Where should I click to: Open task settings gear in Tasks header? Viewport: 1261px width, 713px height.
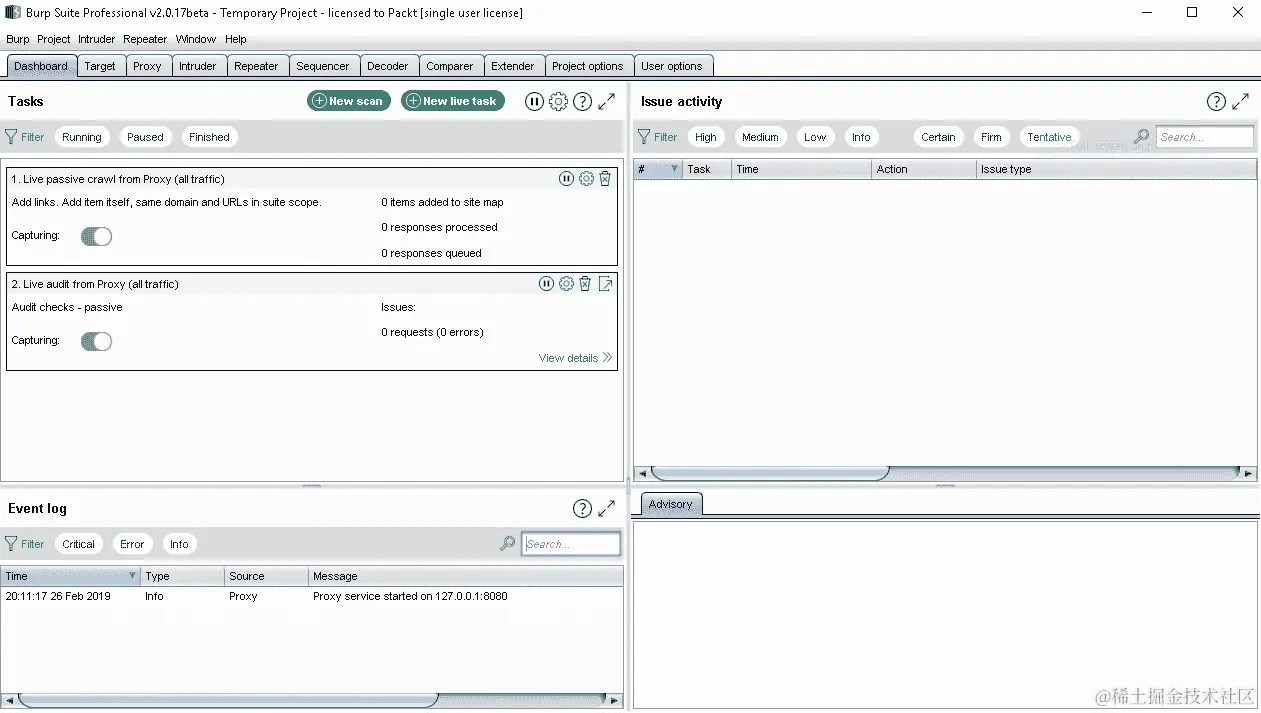click(558, 101)
